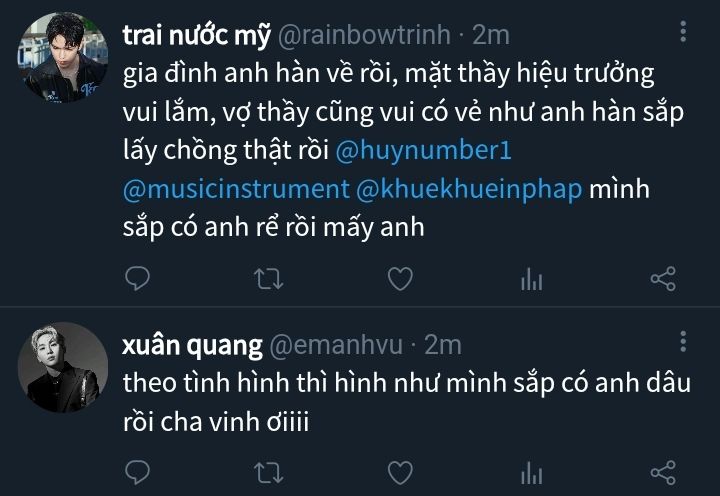Screen dimensions: 720x496
Task: Like the tweet by @rainbowtrinh
Action: tap(400, 279)
